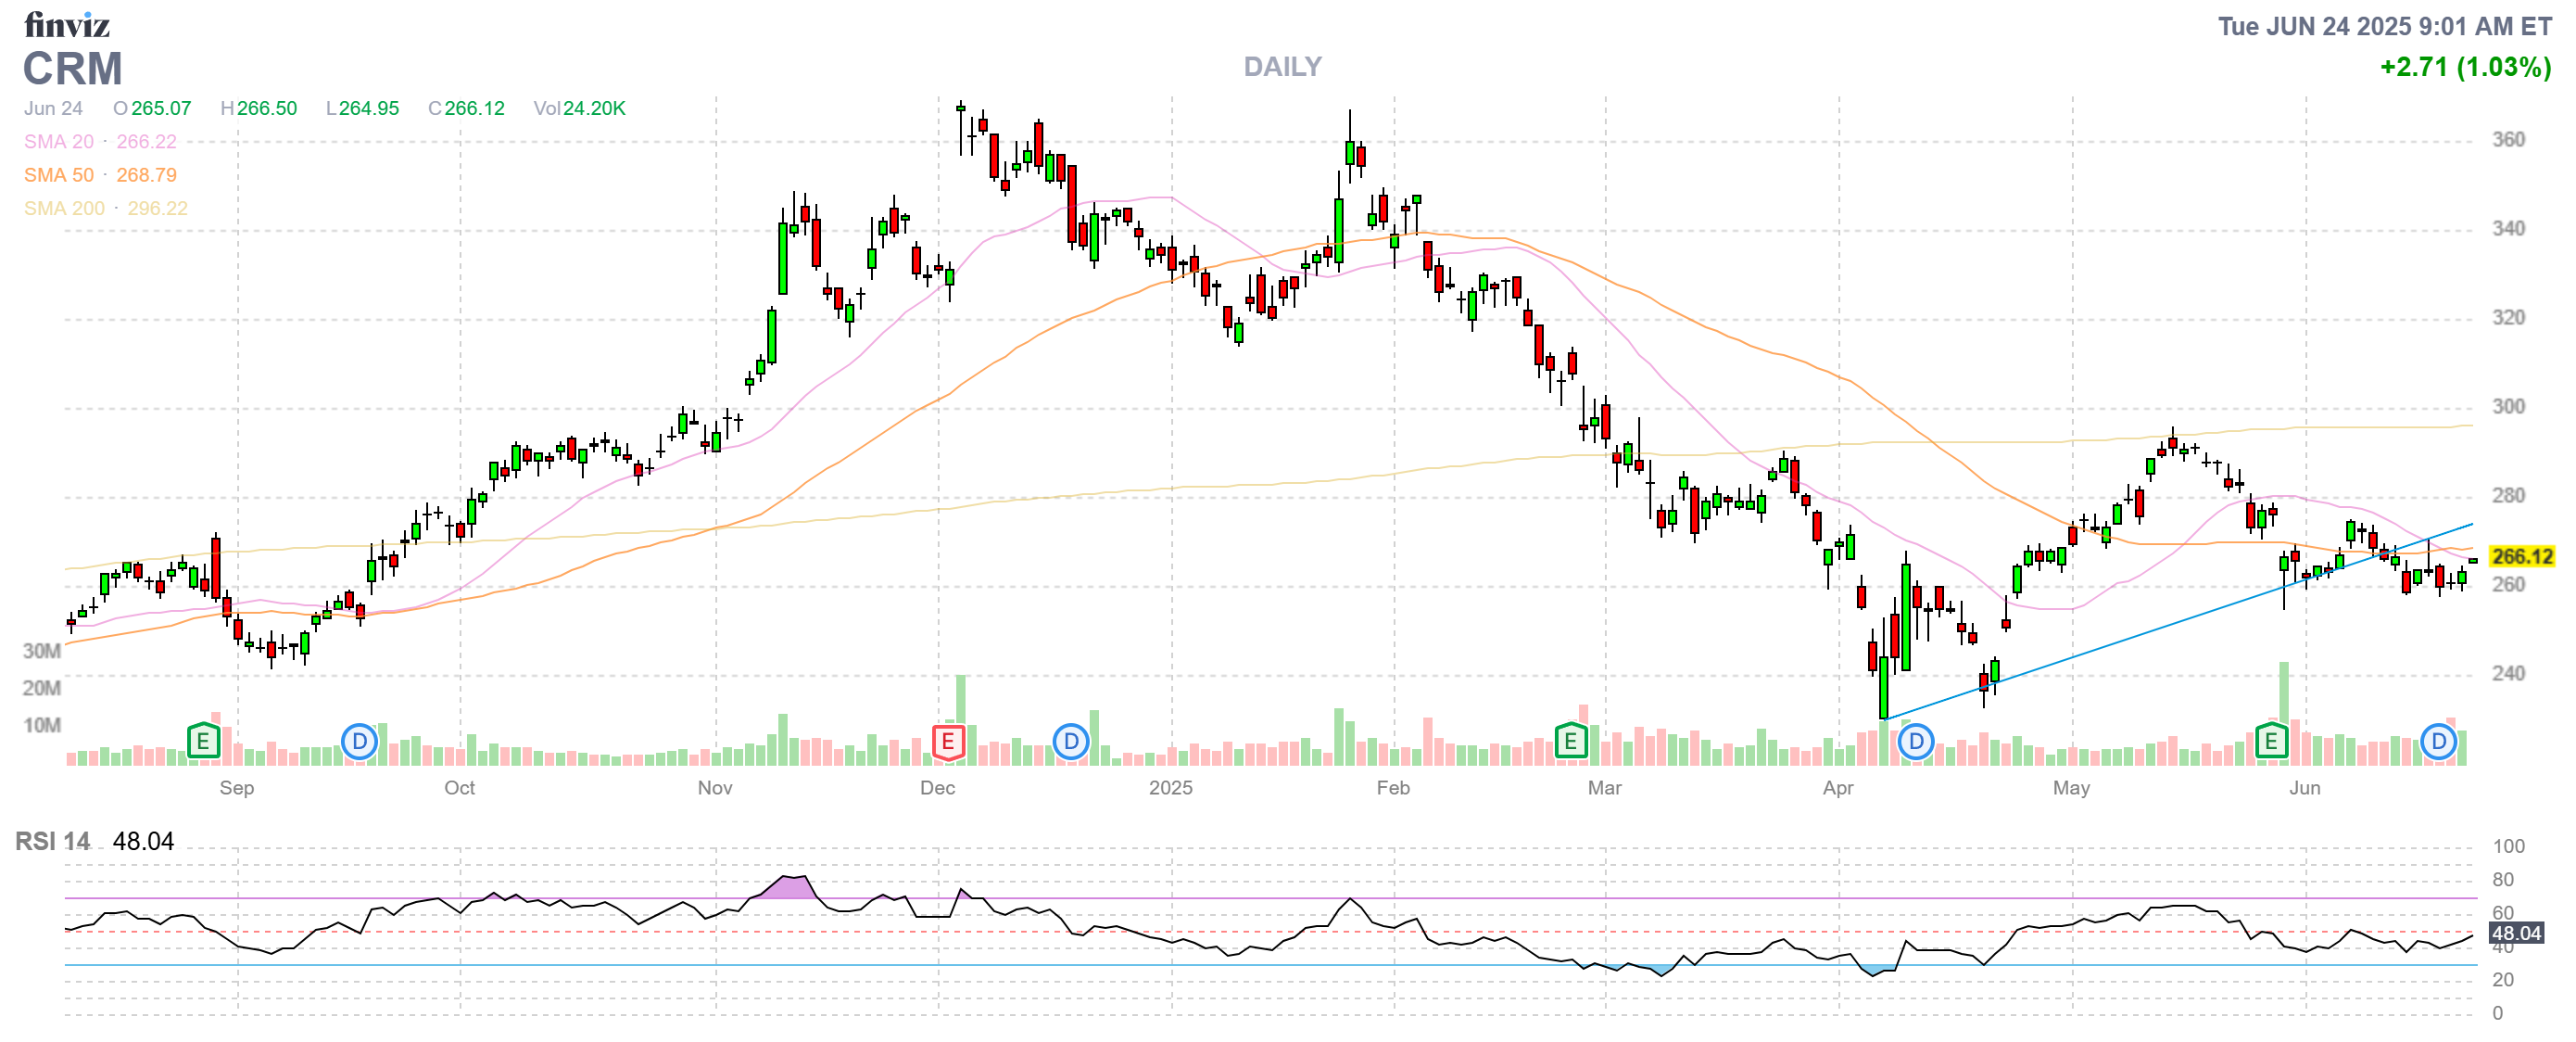Click the dividend marker in late June
This screenshot has width=2576, height=1042.
pos(2438,741)
